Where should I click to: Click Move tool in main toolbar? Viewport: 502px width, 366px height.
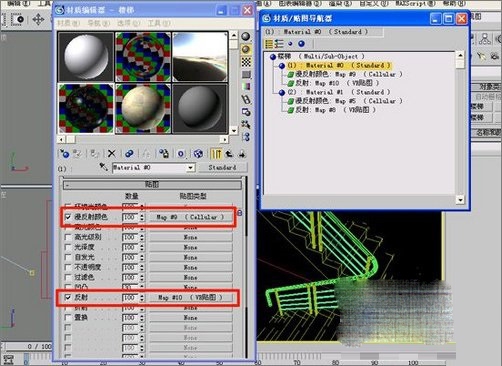click(38, 19)
